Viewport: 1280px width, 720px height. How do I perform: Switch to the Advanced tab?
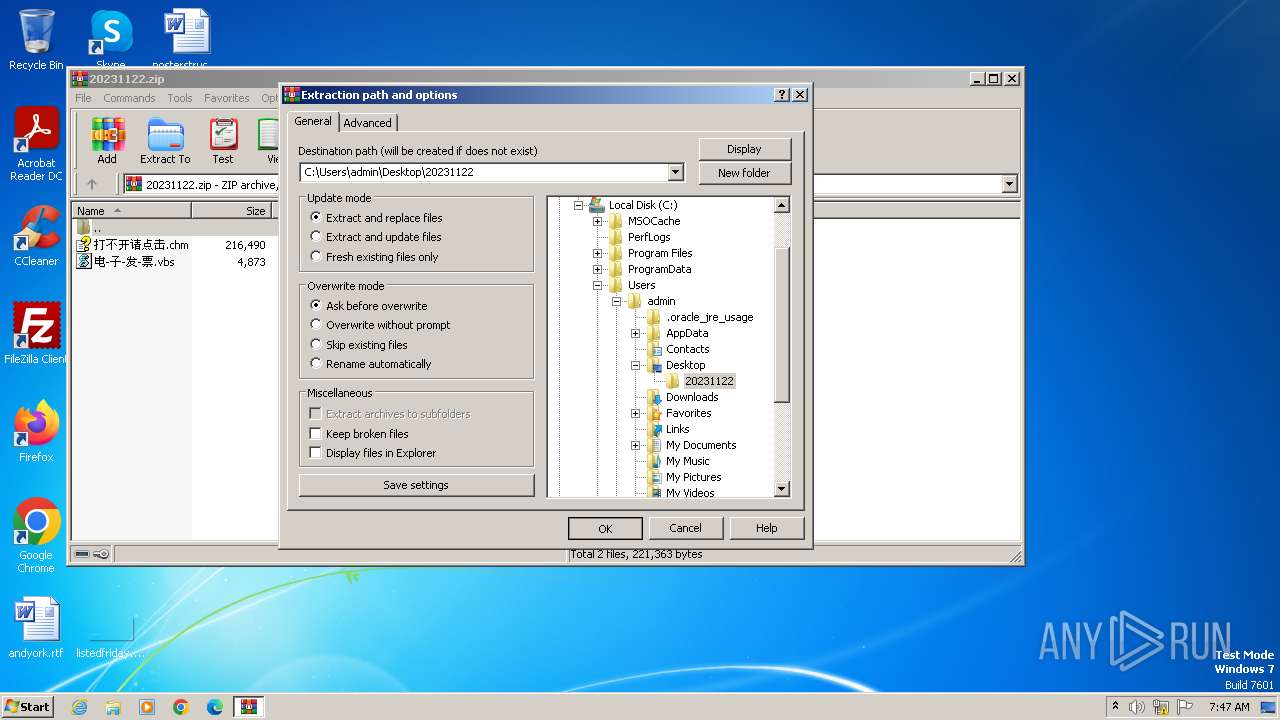(368, 123)
